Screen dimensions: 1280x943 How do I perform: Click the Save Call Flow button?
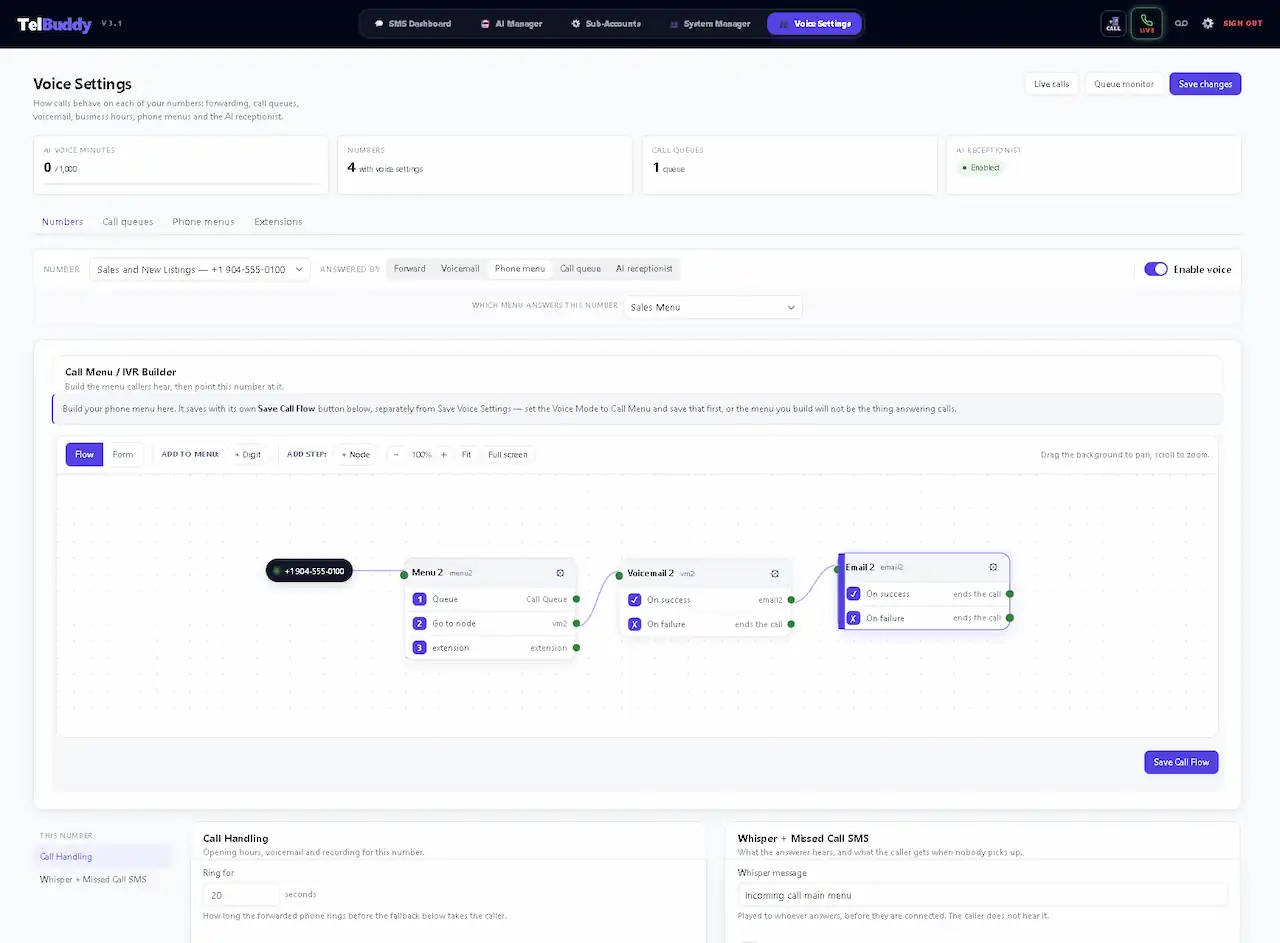pos(1181,762)
